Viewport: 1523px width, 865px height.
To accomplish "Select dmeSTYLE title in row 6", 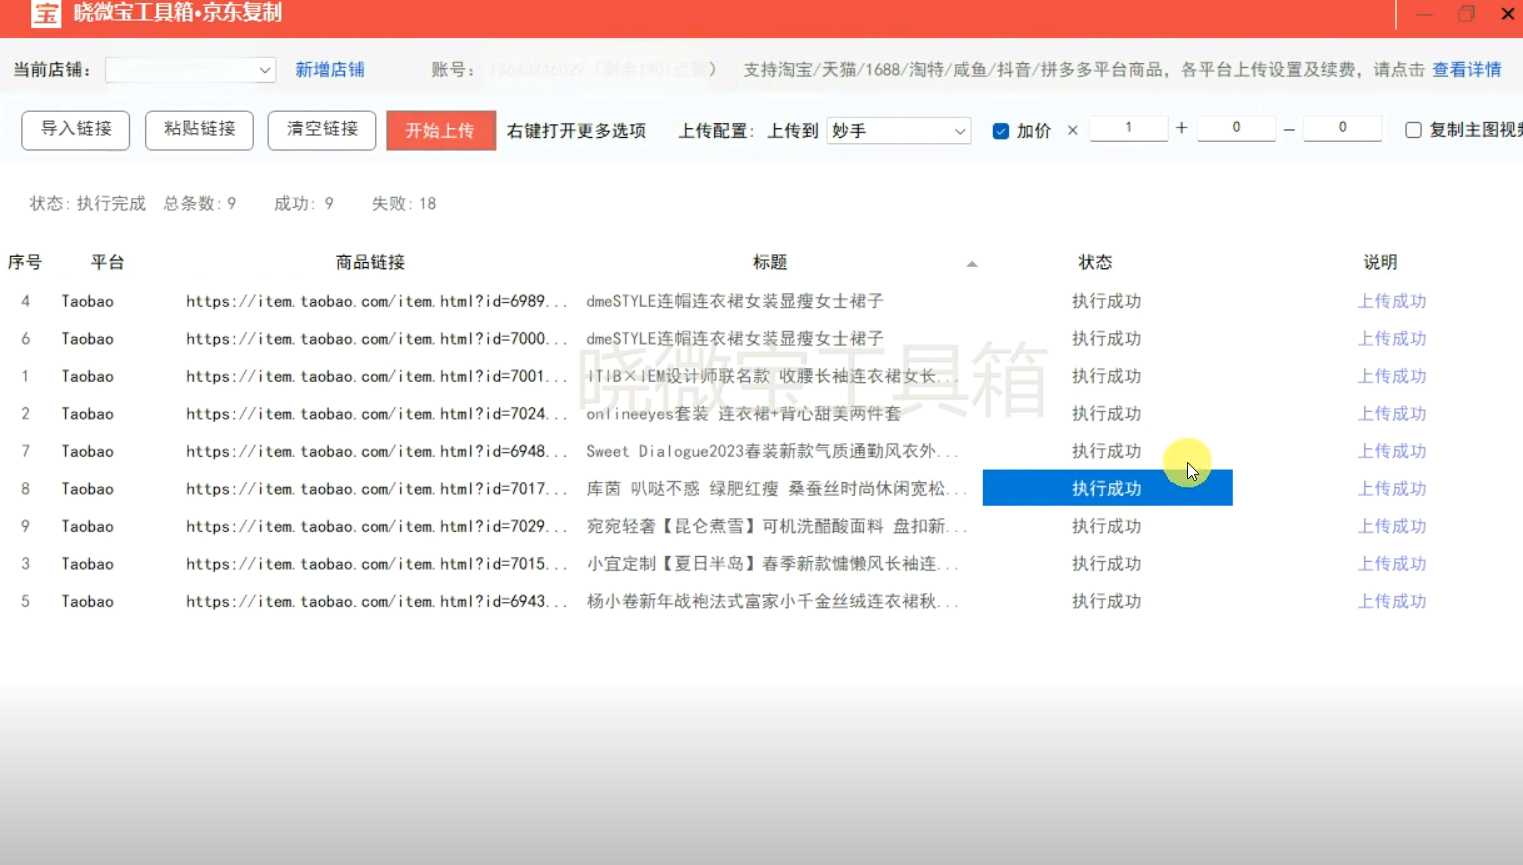I will pyautogui.click(x=735, y=339).
